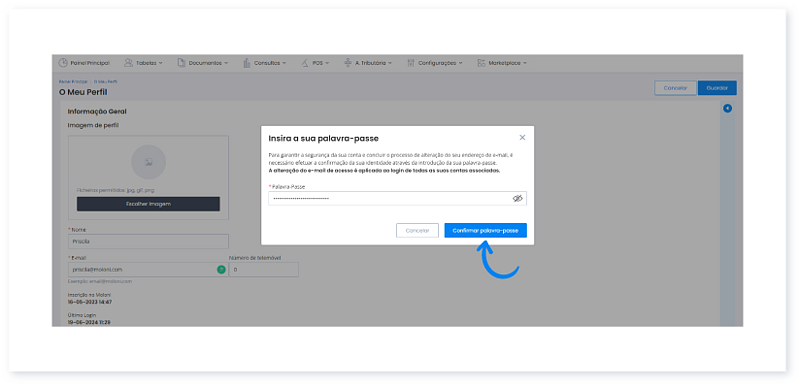Click the A. Tributária icon

[348, 63]
